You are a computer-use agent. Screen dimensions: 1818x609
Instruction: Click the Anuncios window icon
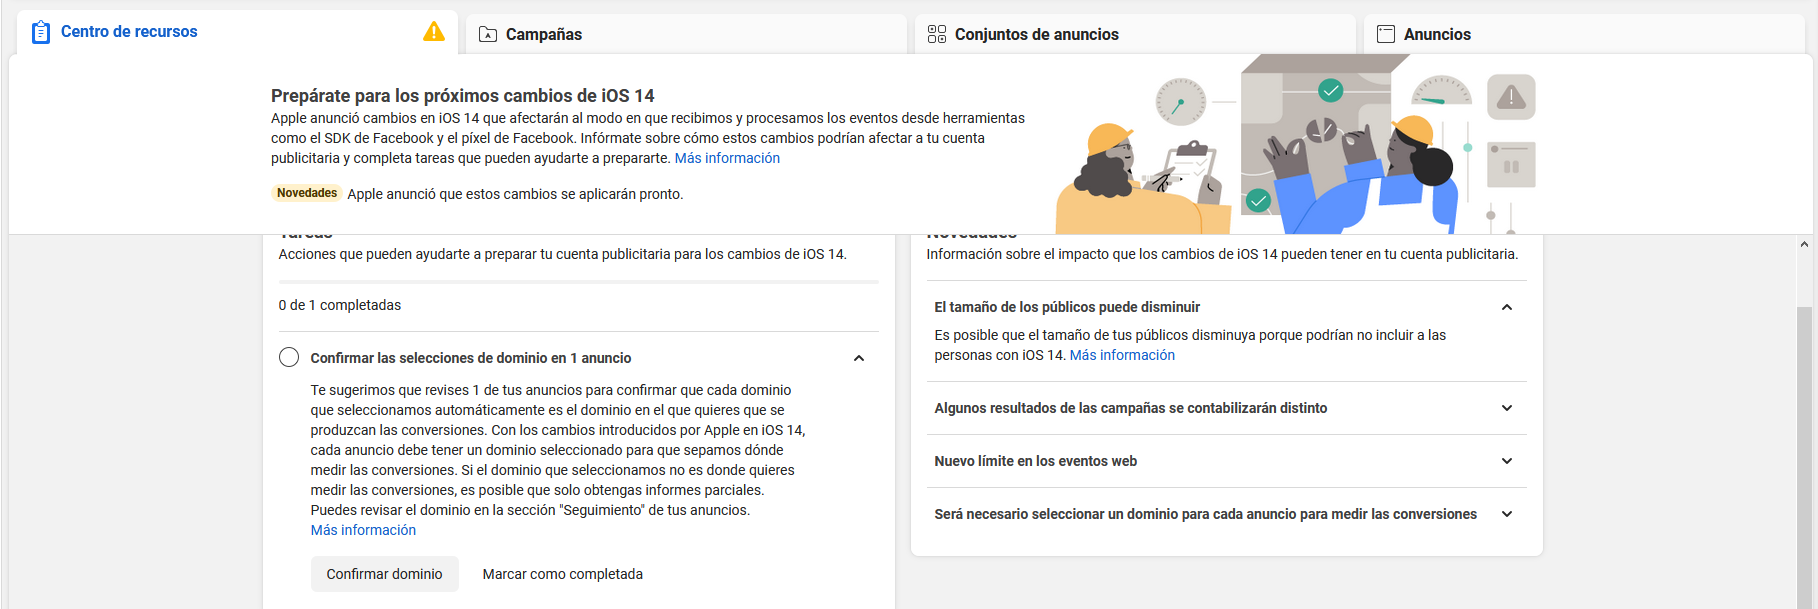pyautogui.click(x=1386, y=34)
